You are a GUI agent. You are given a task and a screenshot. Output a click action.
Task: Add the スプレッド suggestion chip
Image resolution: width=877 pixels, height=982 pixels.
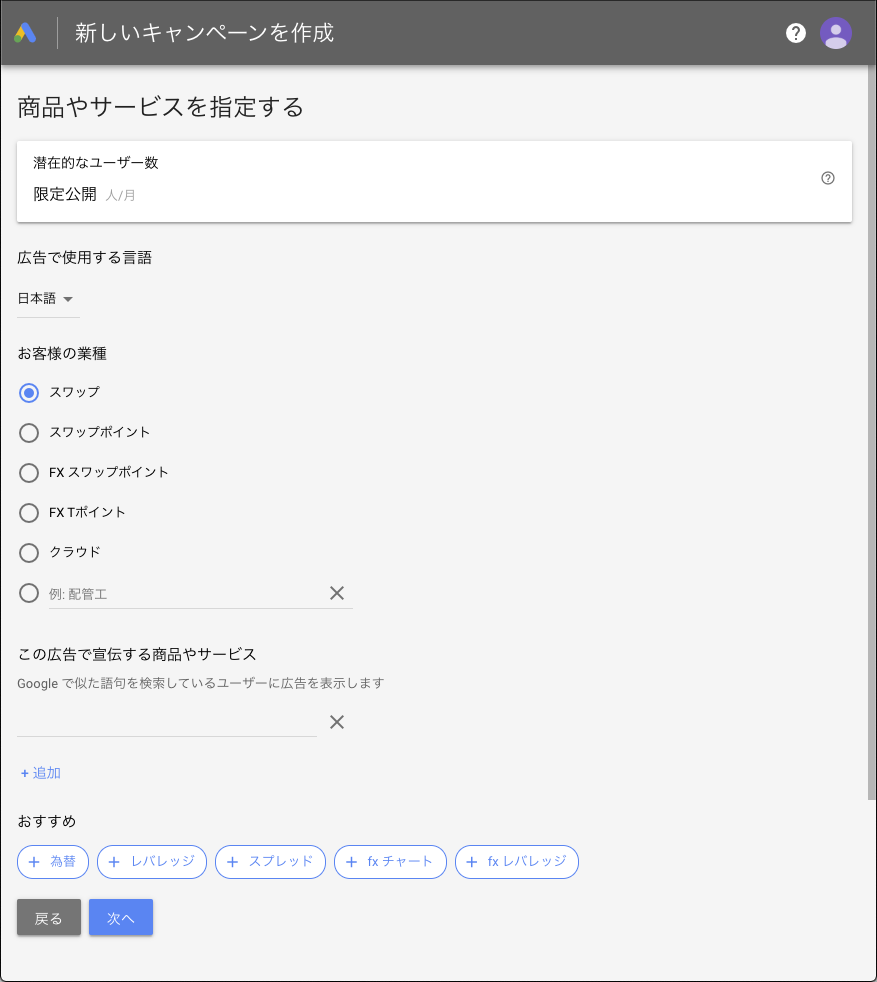point(270,862)
